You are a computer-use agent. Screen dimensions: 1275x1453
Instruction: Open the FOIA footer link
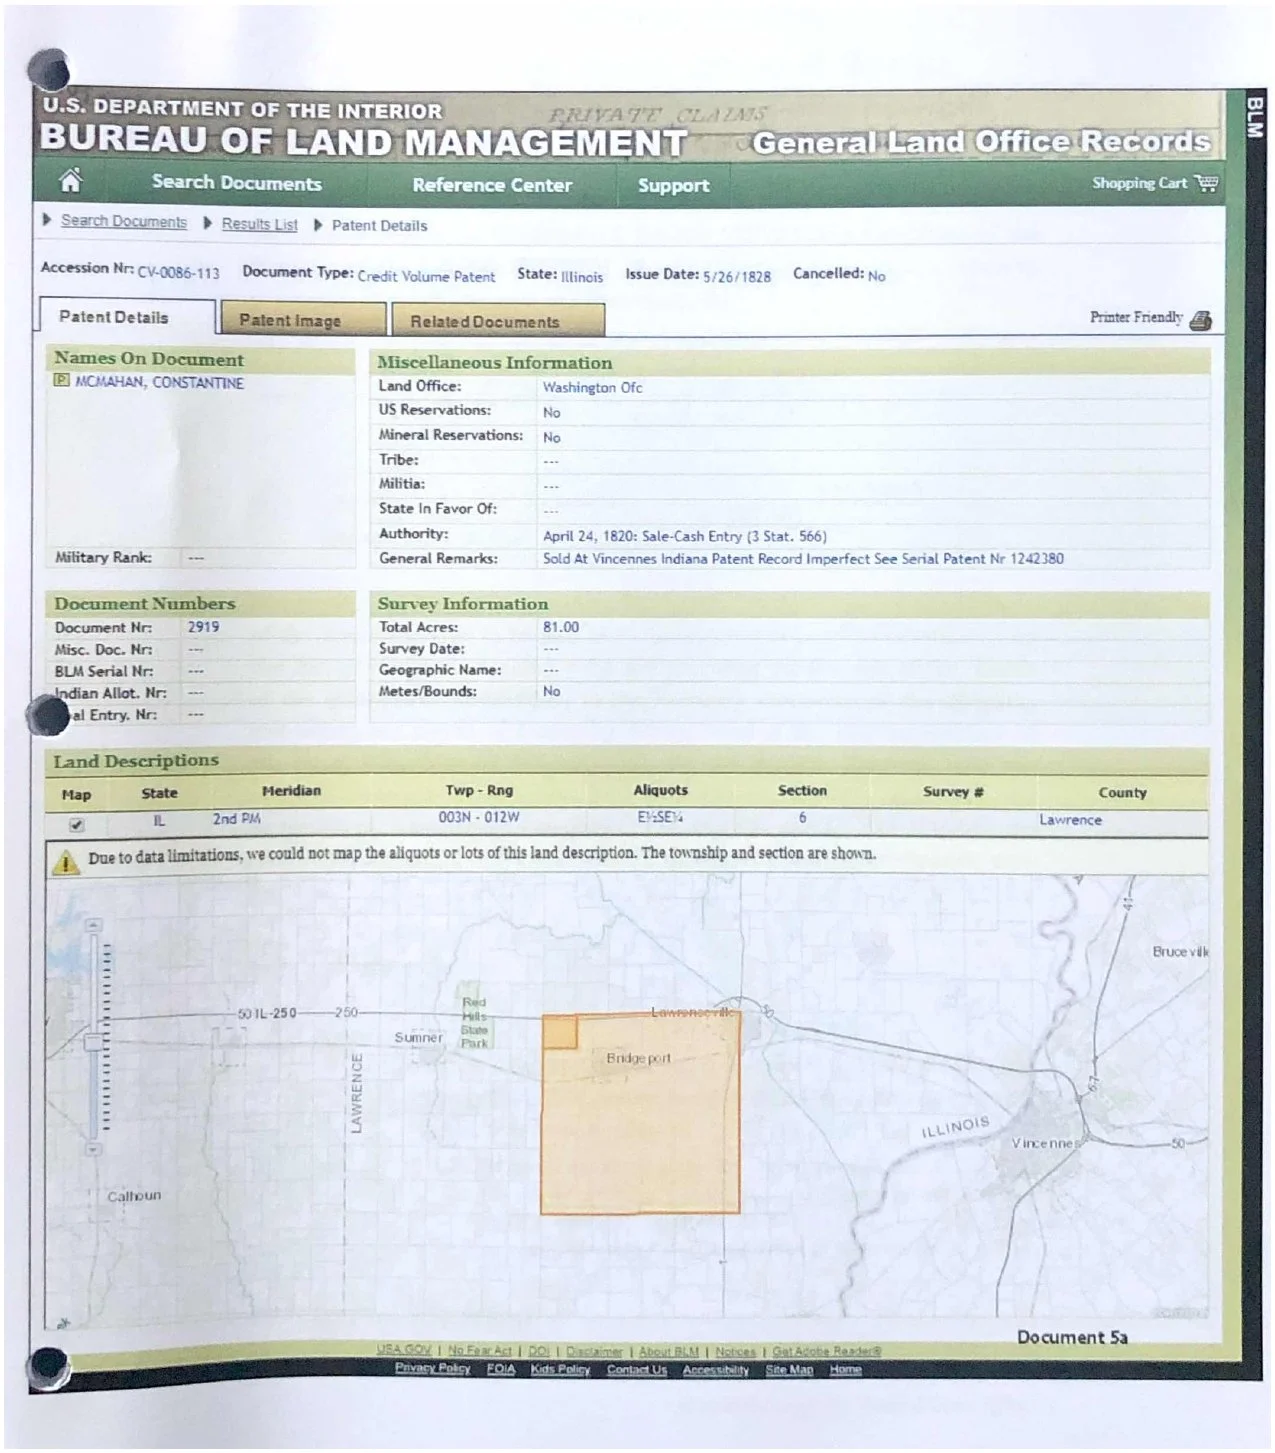(x=501, y=1369)
